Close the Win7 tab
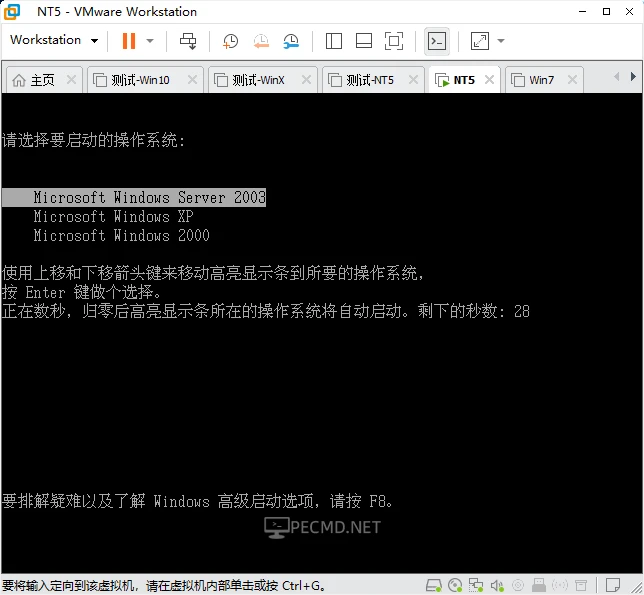The image size is (644, 595). click(x=572, y=80)
